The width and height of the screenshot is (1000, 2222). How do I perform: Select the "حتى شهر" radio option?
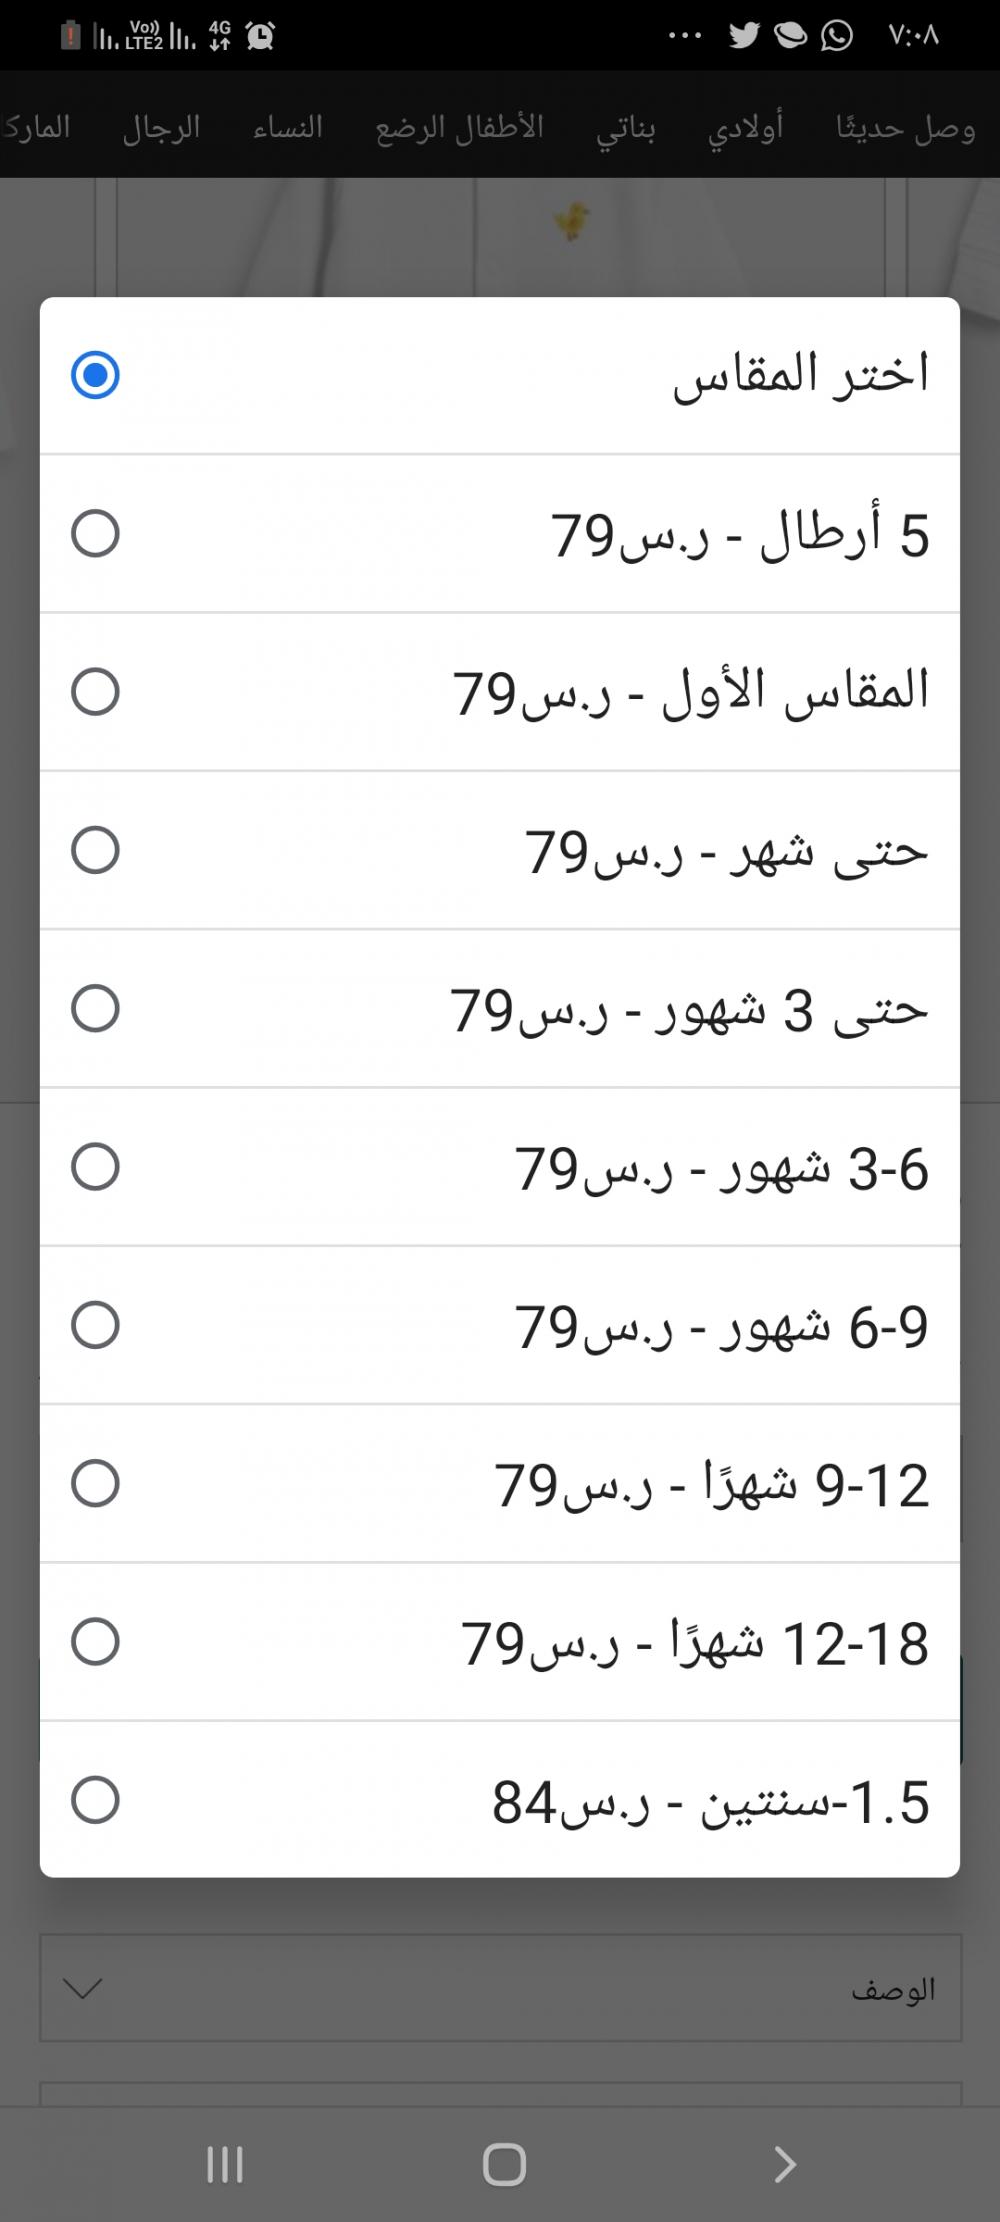tap(95, 850)
